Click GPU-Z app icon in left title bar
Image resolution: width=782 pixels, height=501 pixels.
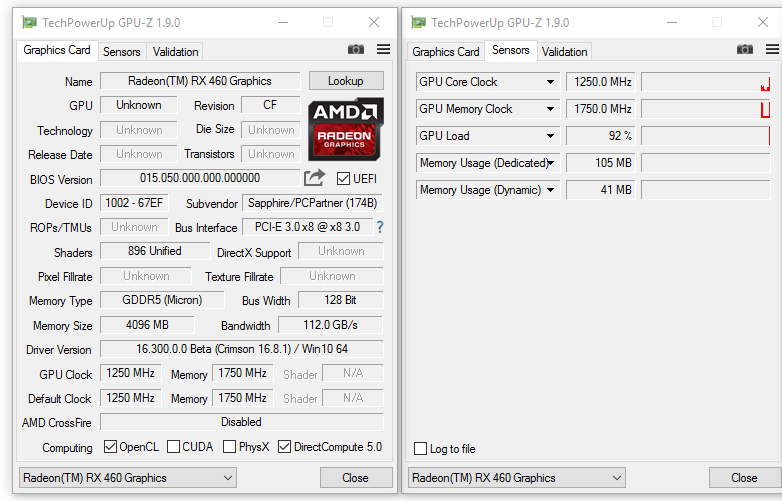[x=30, y=22]
